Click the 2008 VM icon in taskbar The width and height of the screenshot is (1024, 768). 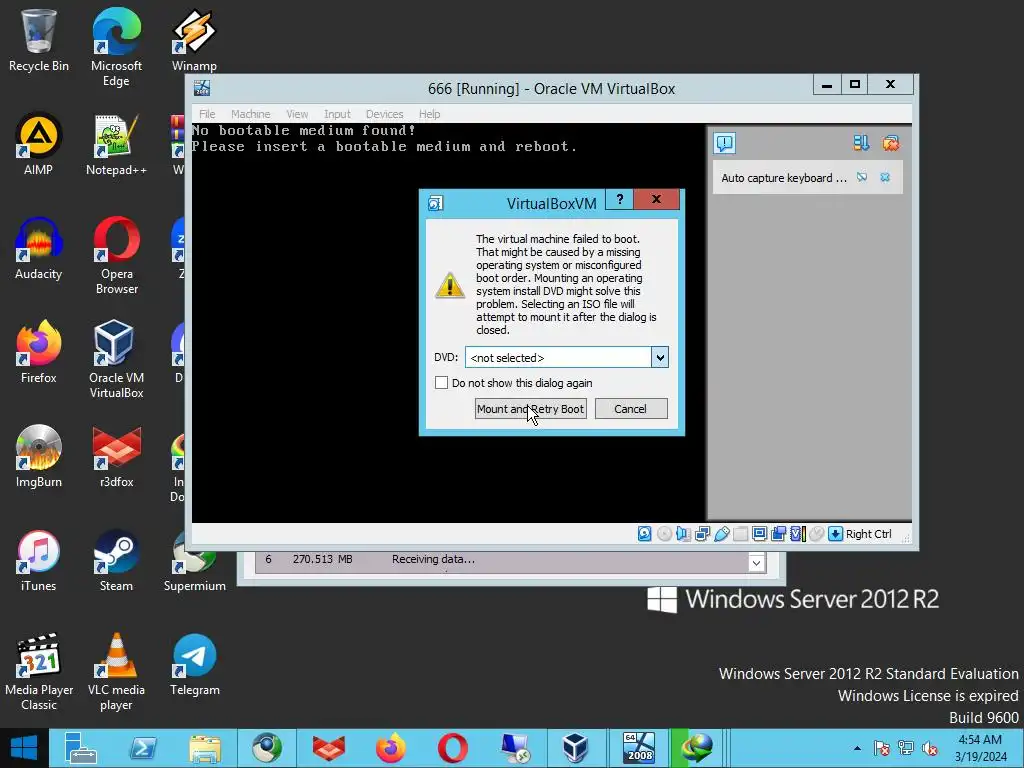[x=638, y=748]
